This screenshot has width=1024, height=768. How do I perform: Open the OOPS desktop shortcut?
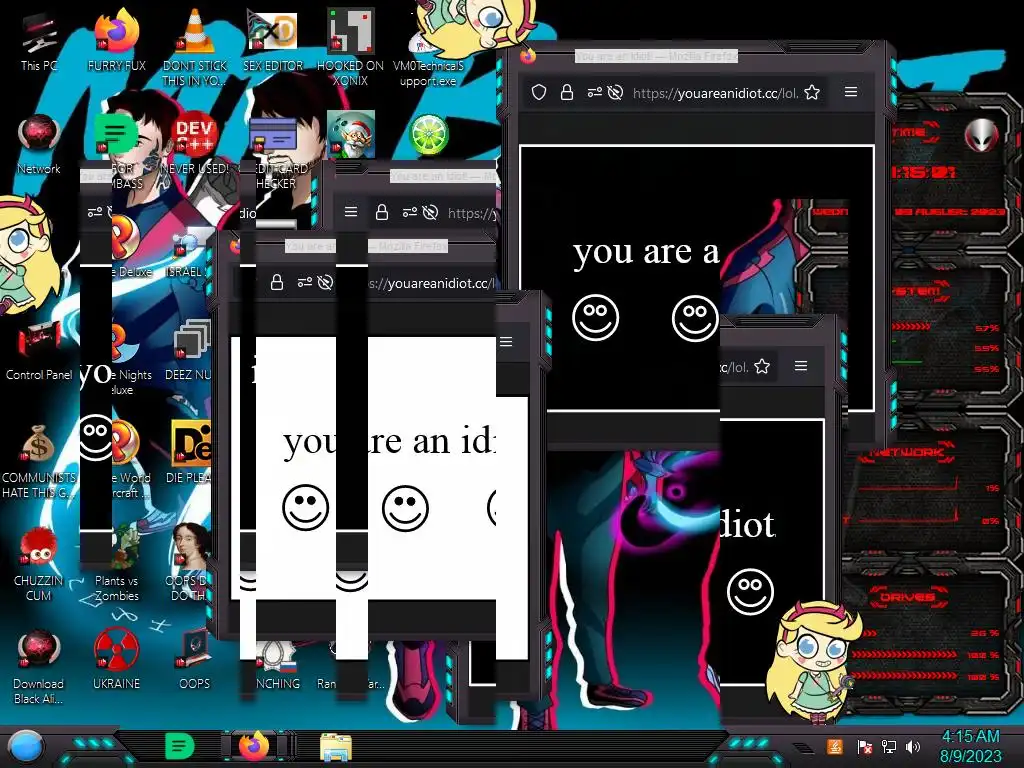click(195, 658)
